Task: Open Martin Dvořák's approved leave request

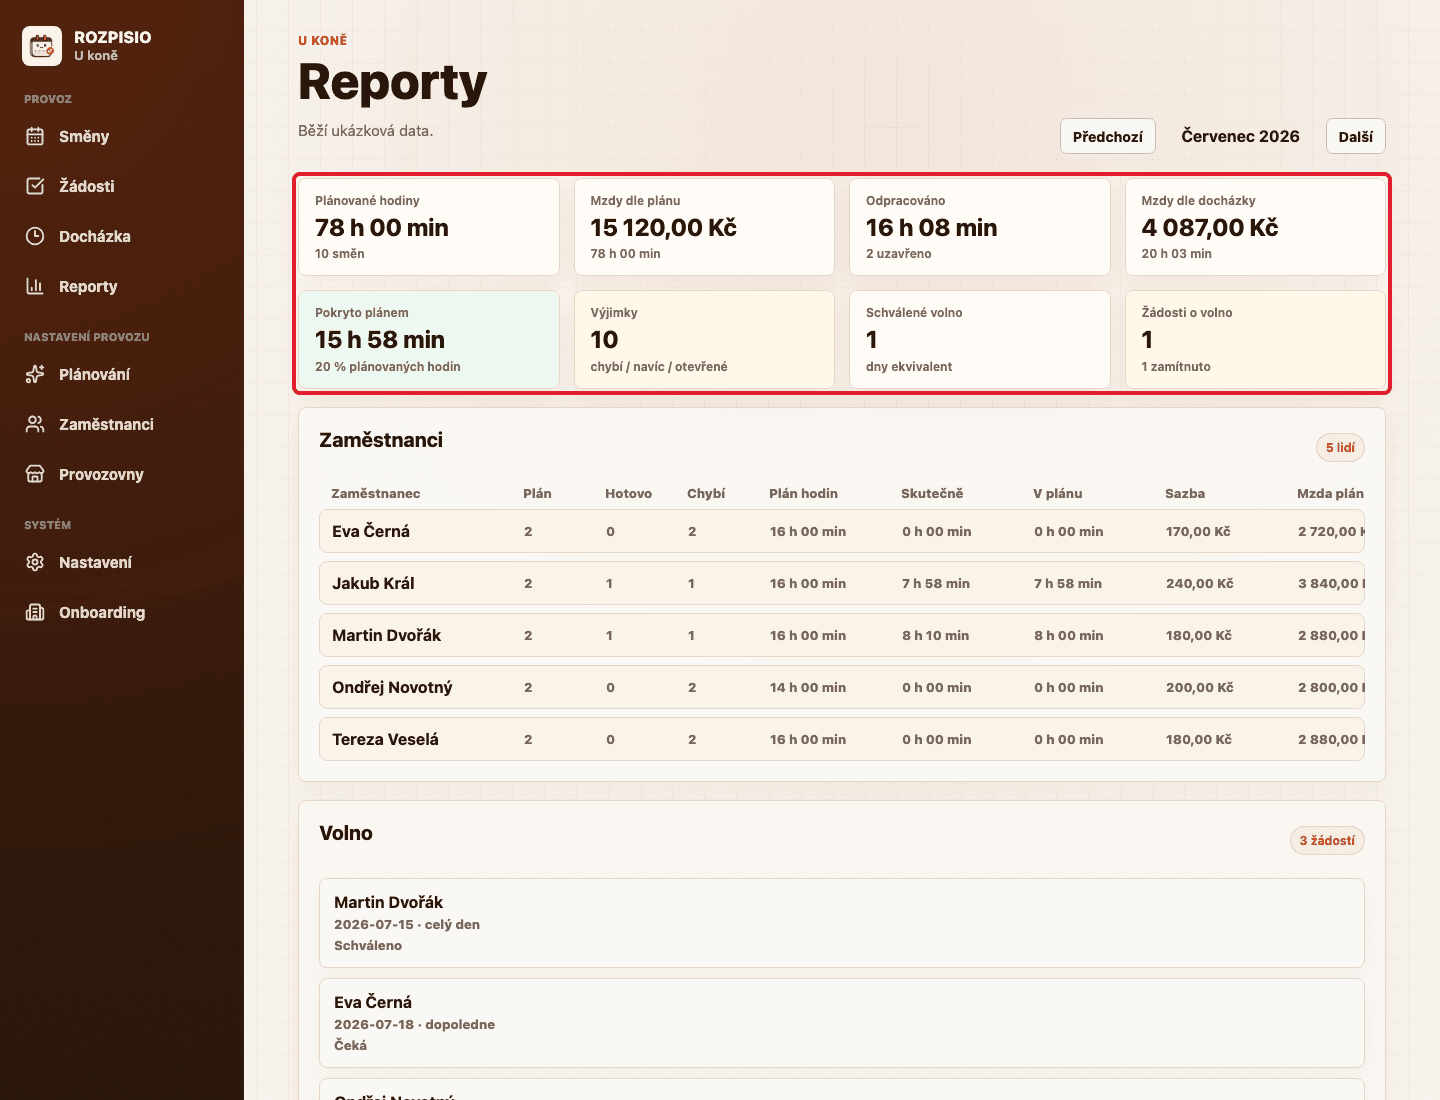Action: (842, 923)
